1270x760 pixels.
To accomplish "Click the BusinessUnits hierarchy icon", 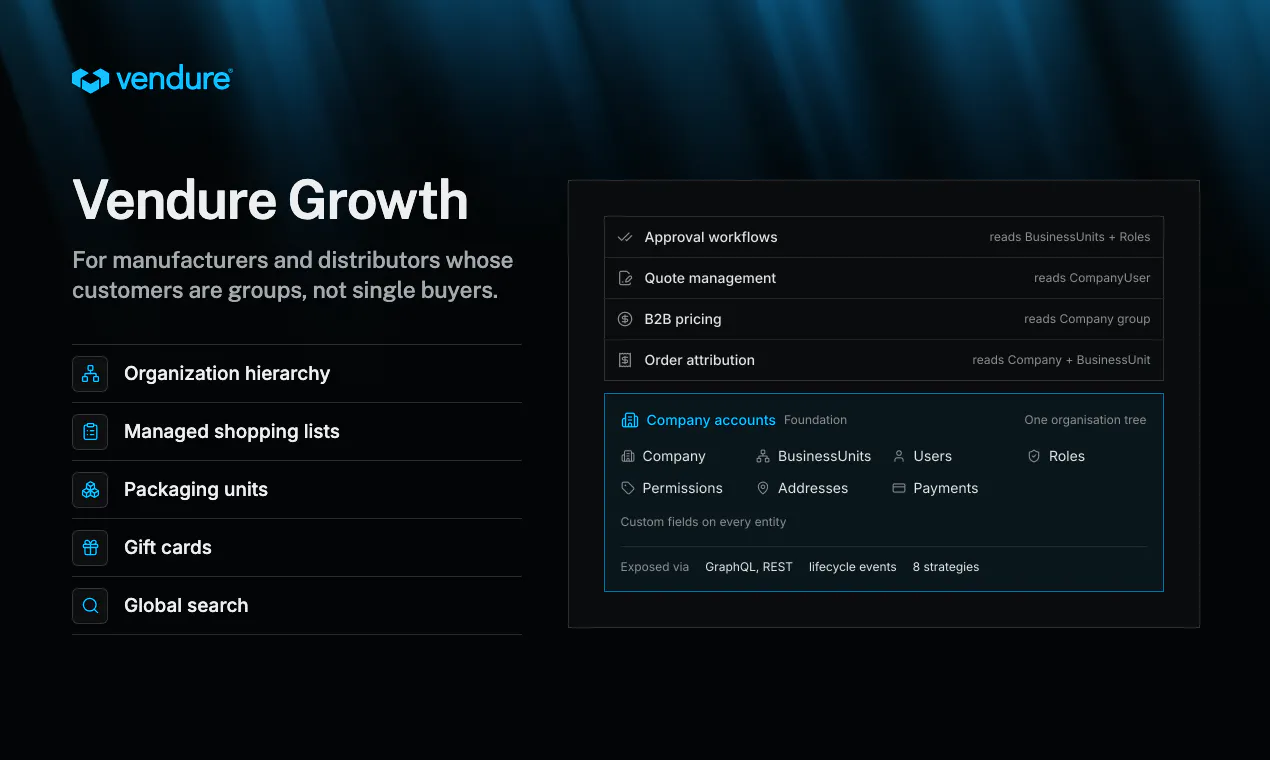I will coord(763,456).
